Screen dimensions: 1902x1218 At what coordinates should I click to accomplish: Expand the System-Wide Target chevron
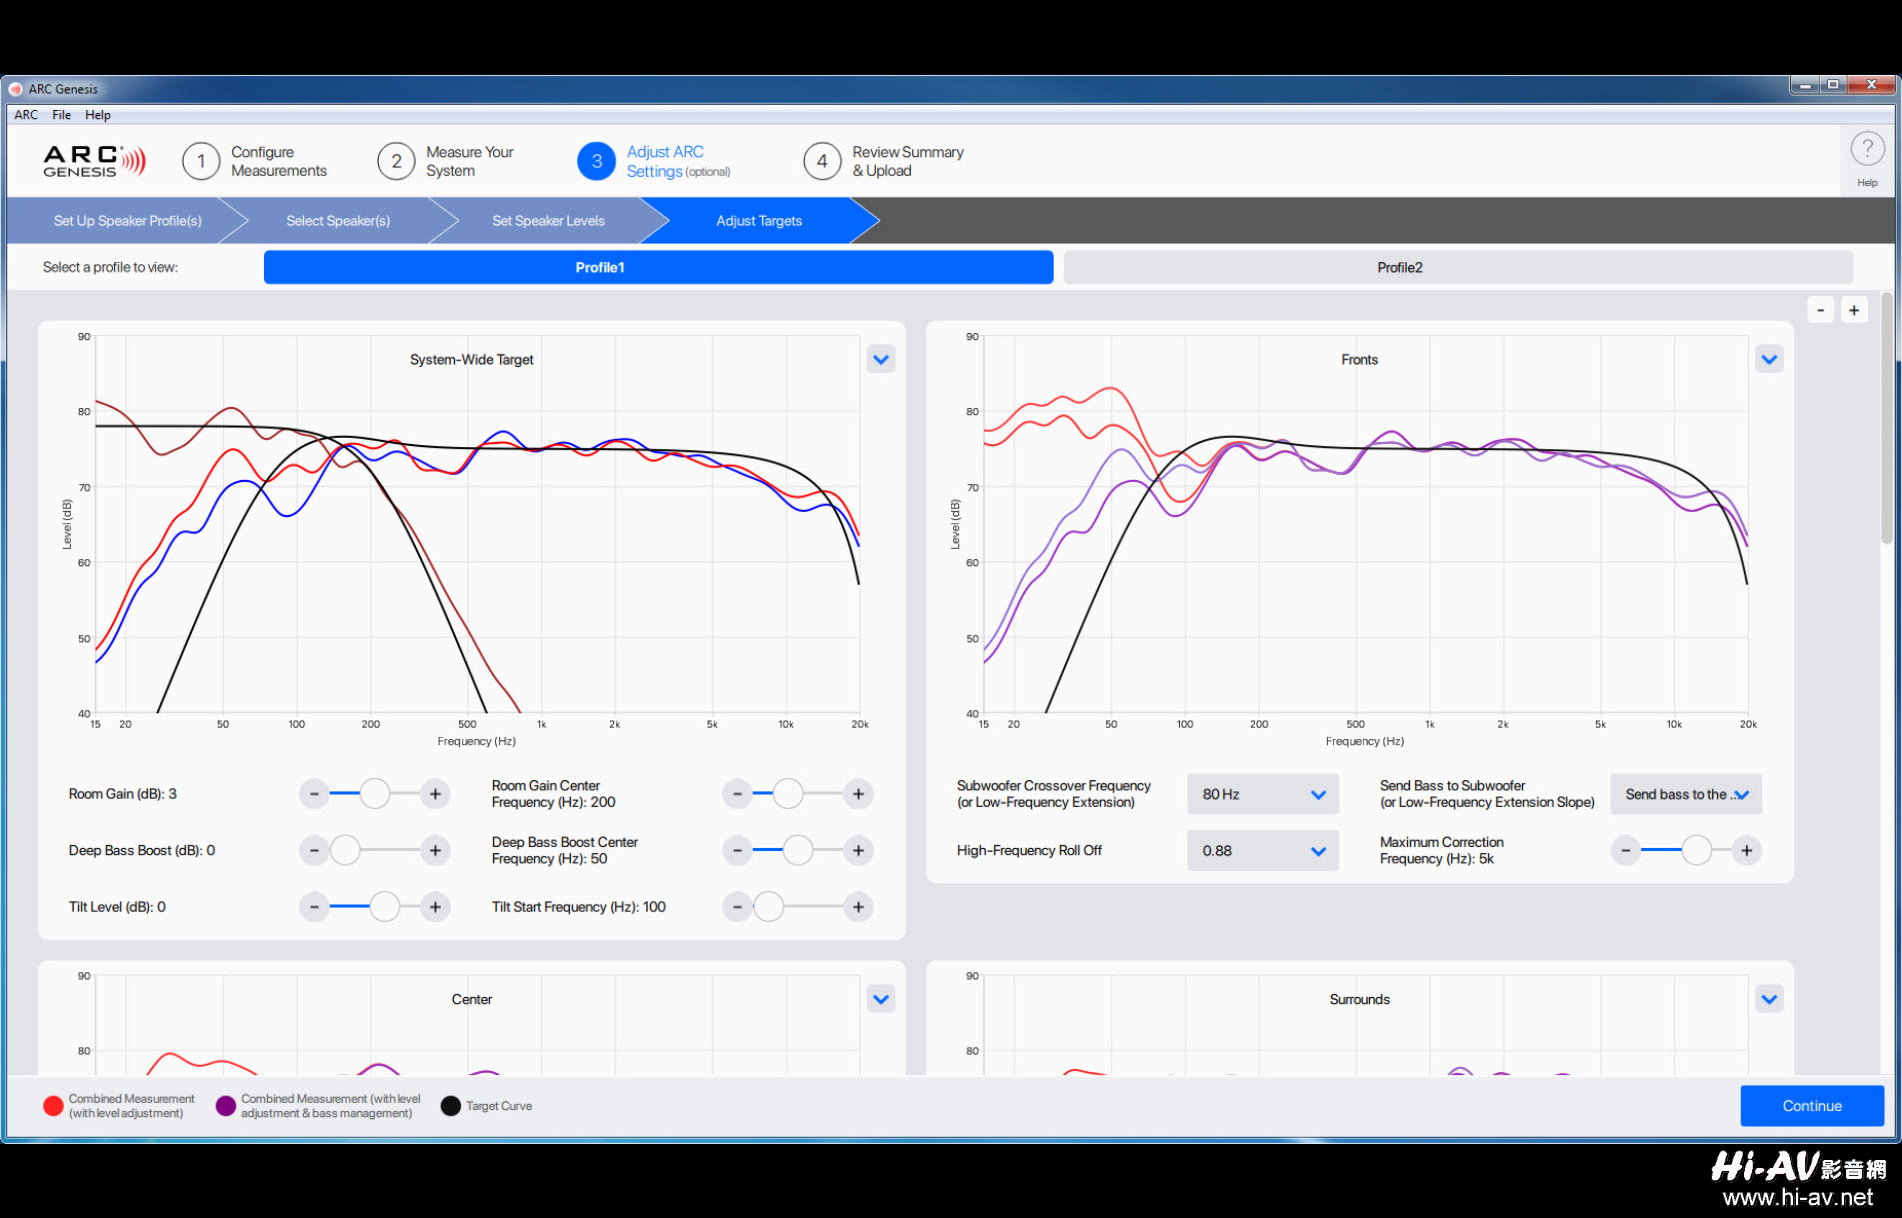(881, 359)
